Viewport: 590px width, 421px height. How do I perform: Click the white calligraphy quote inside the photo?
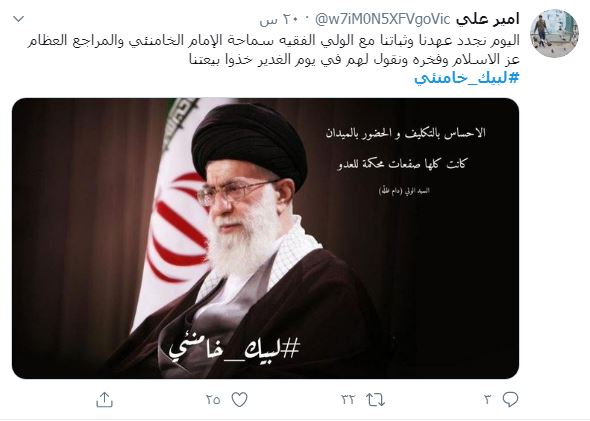click(404, 148)
